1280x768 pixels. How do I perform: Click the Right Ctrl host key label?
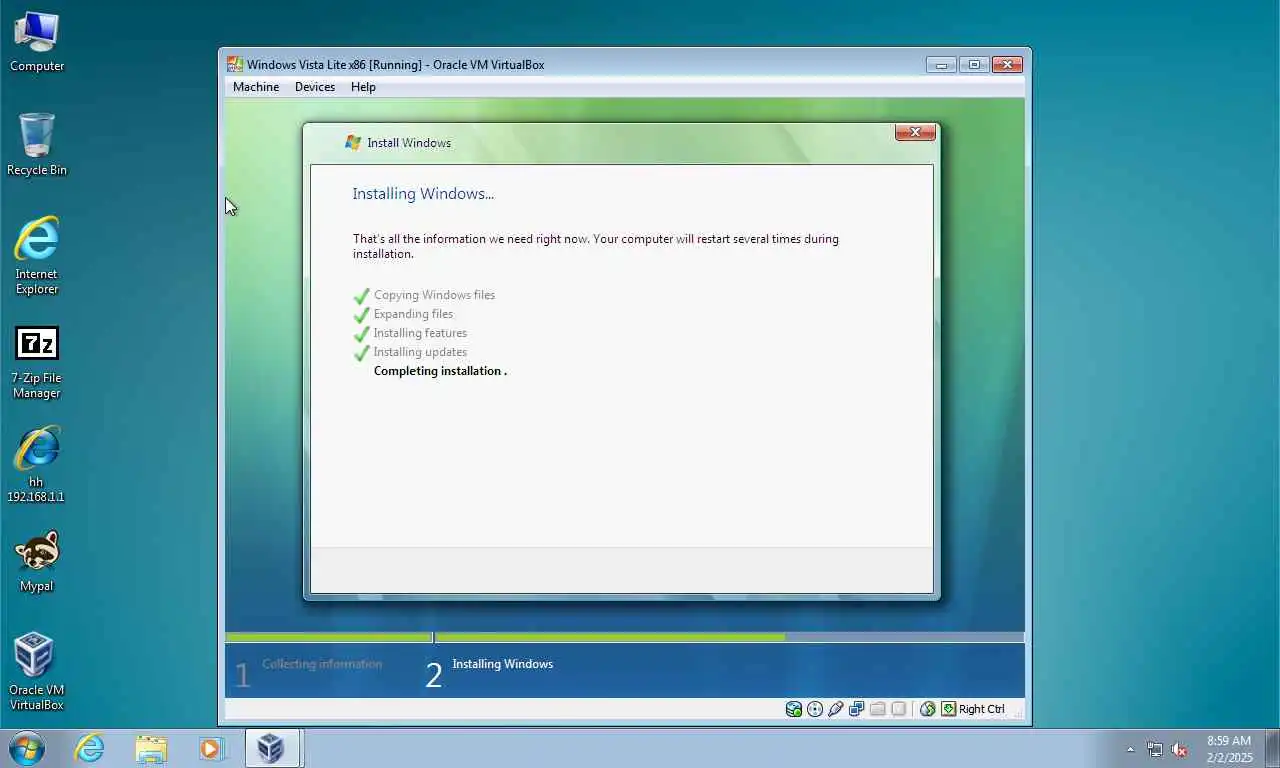(982, 709)
